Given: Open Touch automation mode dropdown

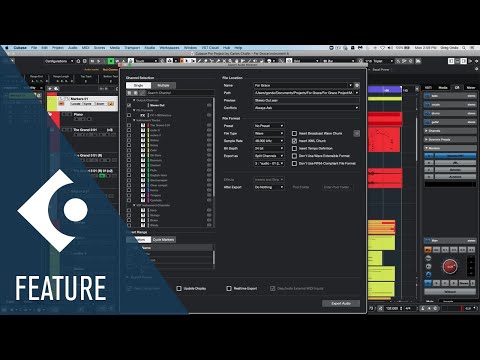Looking at the screenshot, I should click(x=146, y=61).
